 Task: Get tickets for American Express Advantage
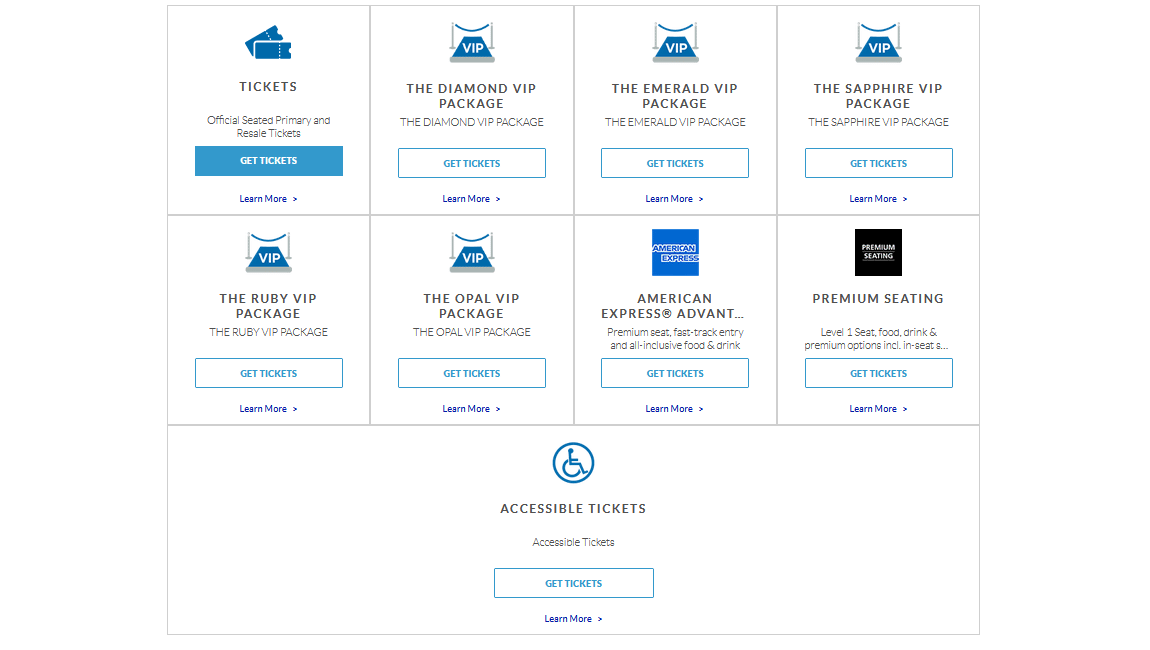(x=675, y=373)
